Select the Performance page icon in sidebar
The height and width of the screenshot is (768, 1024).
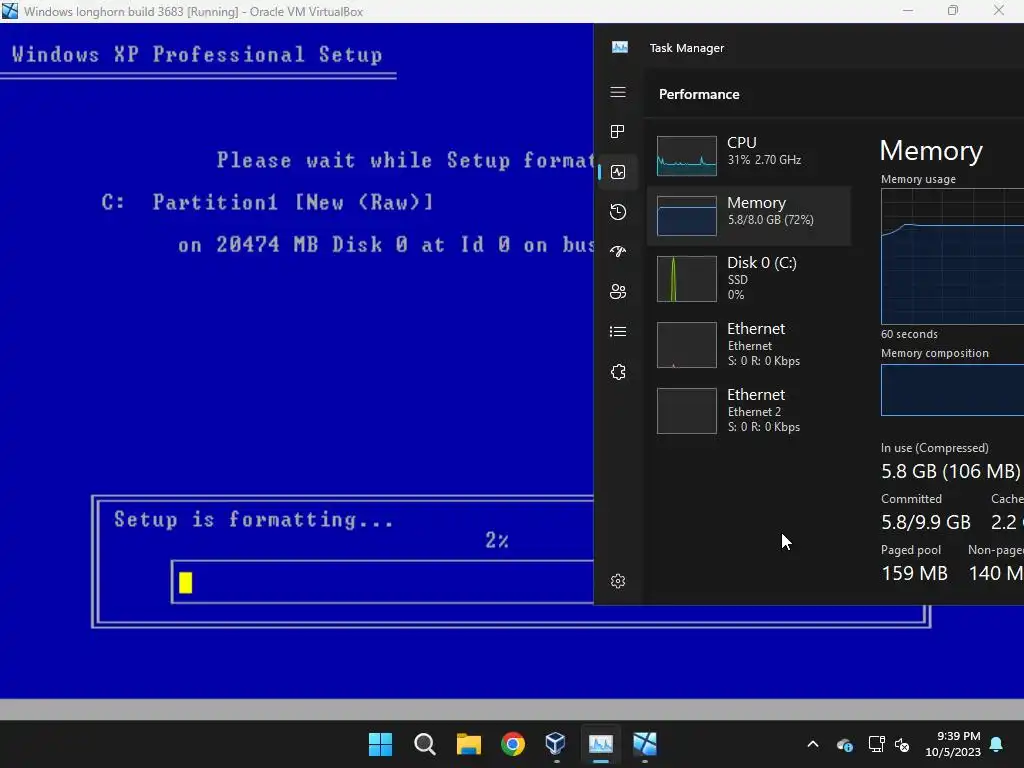coord(618,172)
